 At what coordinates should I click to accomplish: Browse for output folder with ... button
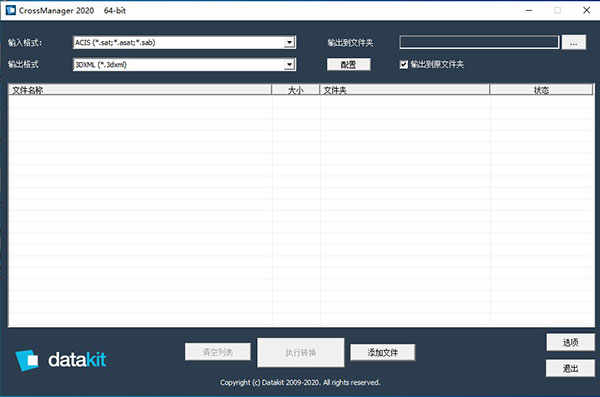coord(574,42)
